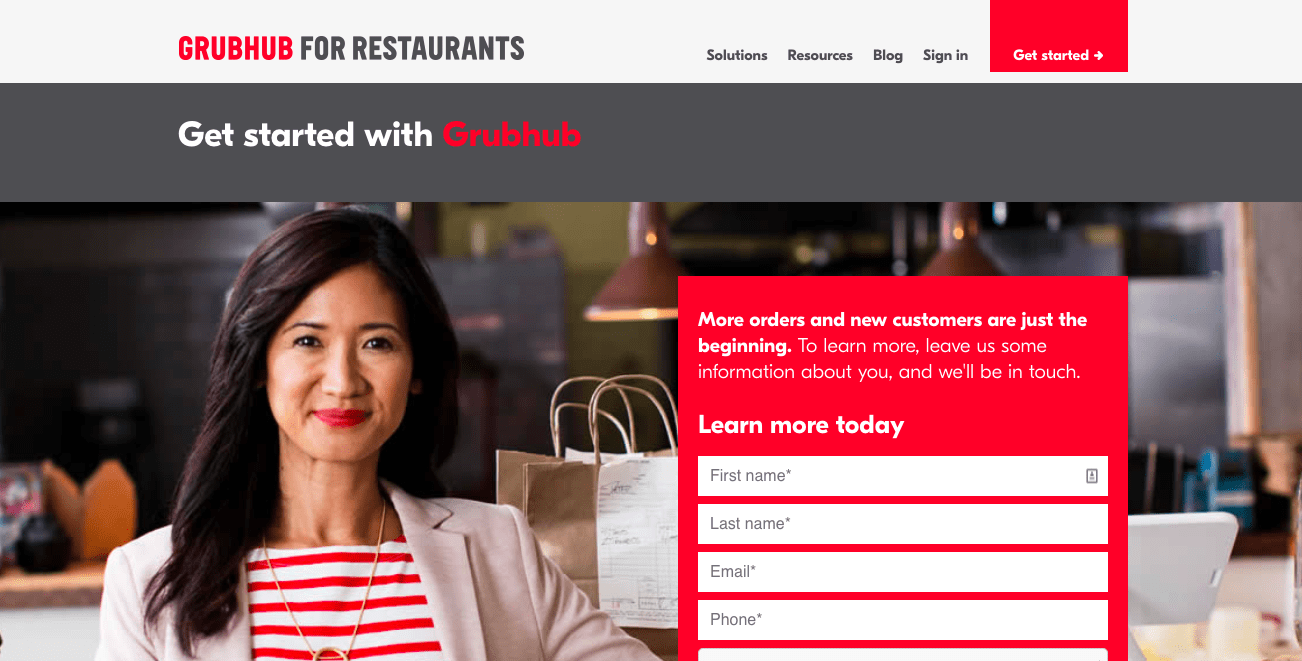Image resolution: width=1302 pixels, height=661 pixels.
Task: Focus the First name field
Action: 903,476
